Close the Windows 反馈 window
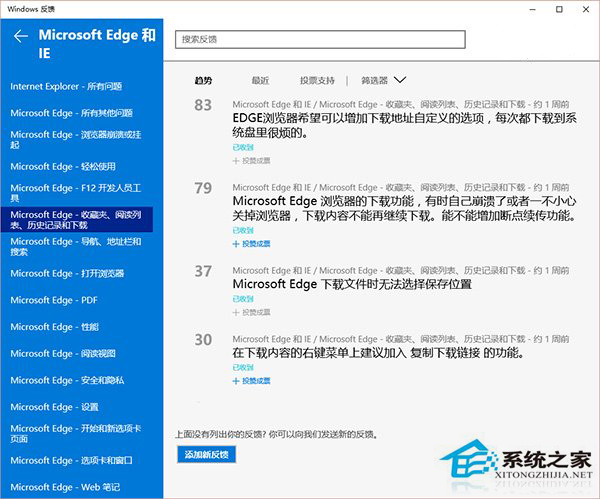Screen dimensions: 600x499 click(586, 9)
